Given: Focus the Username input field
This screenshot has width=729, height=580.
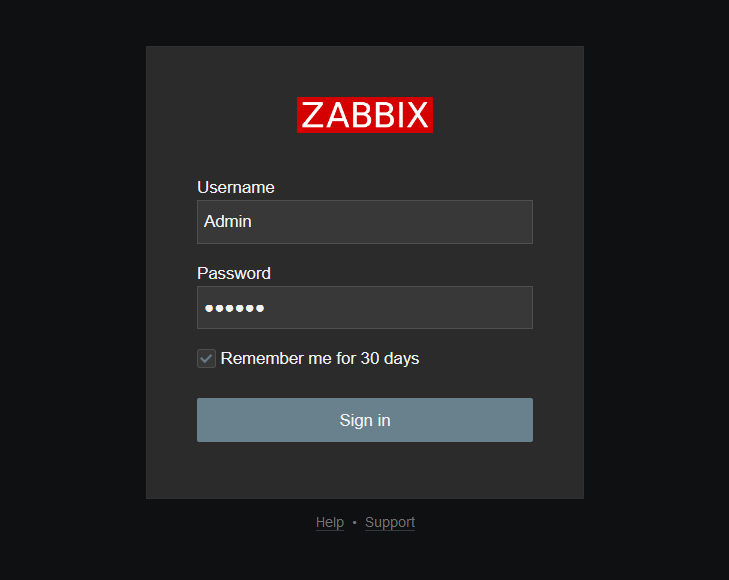Looking at the screenshot, I should 364,222.
